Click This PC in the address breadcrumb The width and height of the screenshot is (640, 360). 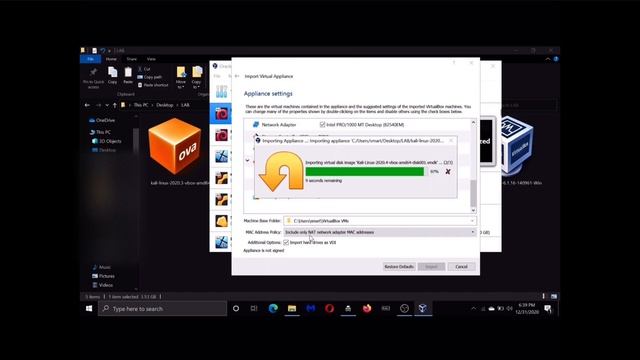point(140,105)
